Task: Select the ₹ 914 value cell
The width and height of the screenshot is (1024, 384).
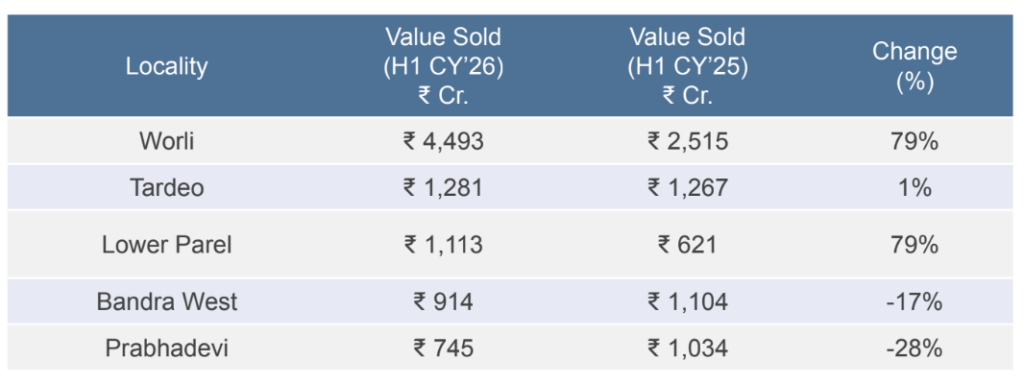Action: (x=443, y=302)
